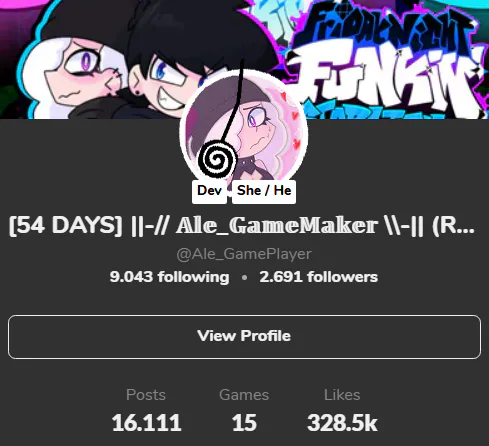
Task: Click the Dev badge under the avatar
Action: coord(209,191)
